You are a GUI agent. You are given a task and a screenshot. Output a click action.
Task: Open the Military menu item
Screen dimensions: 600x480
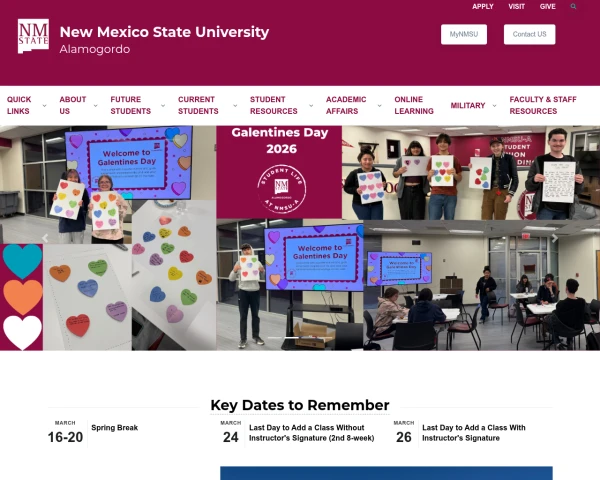click(468, 106)
